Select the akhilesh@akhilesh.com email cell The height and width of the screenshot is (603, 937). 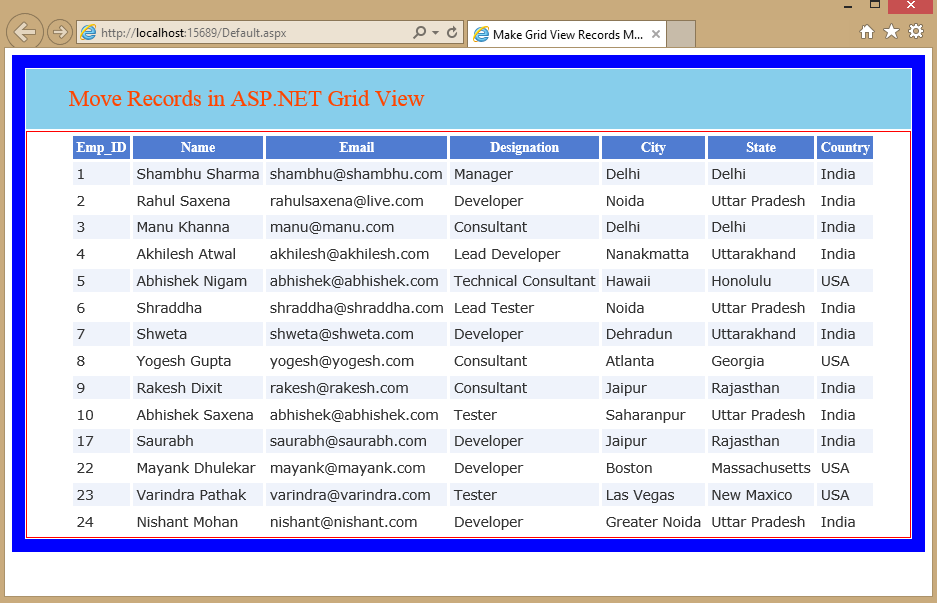[x=356, y=254]
